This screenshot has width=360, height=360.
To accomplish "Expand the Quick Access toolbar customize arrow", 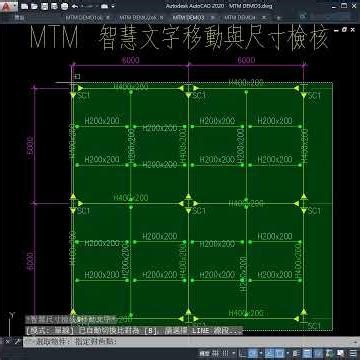I will point(113,6).
